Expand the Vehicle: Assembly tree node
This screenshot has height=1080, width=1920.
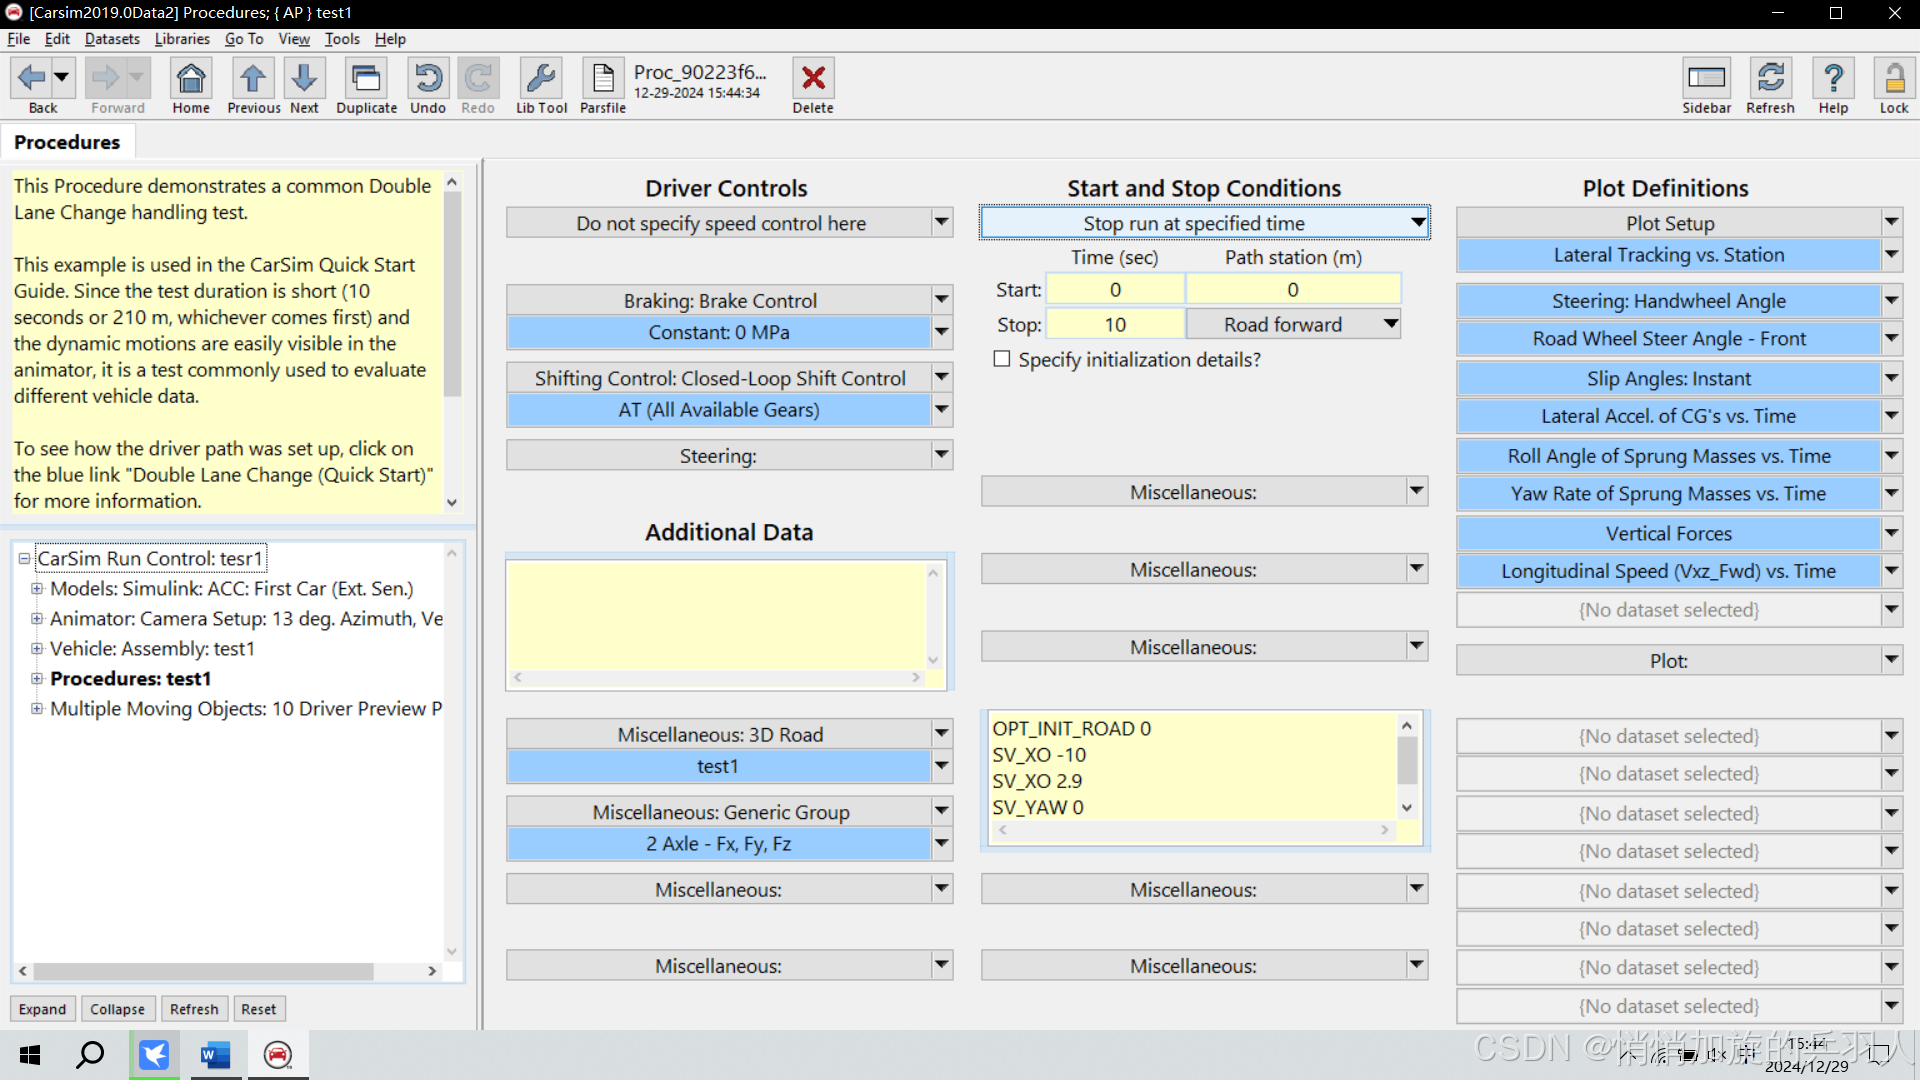(37, 649)
